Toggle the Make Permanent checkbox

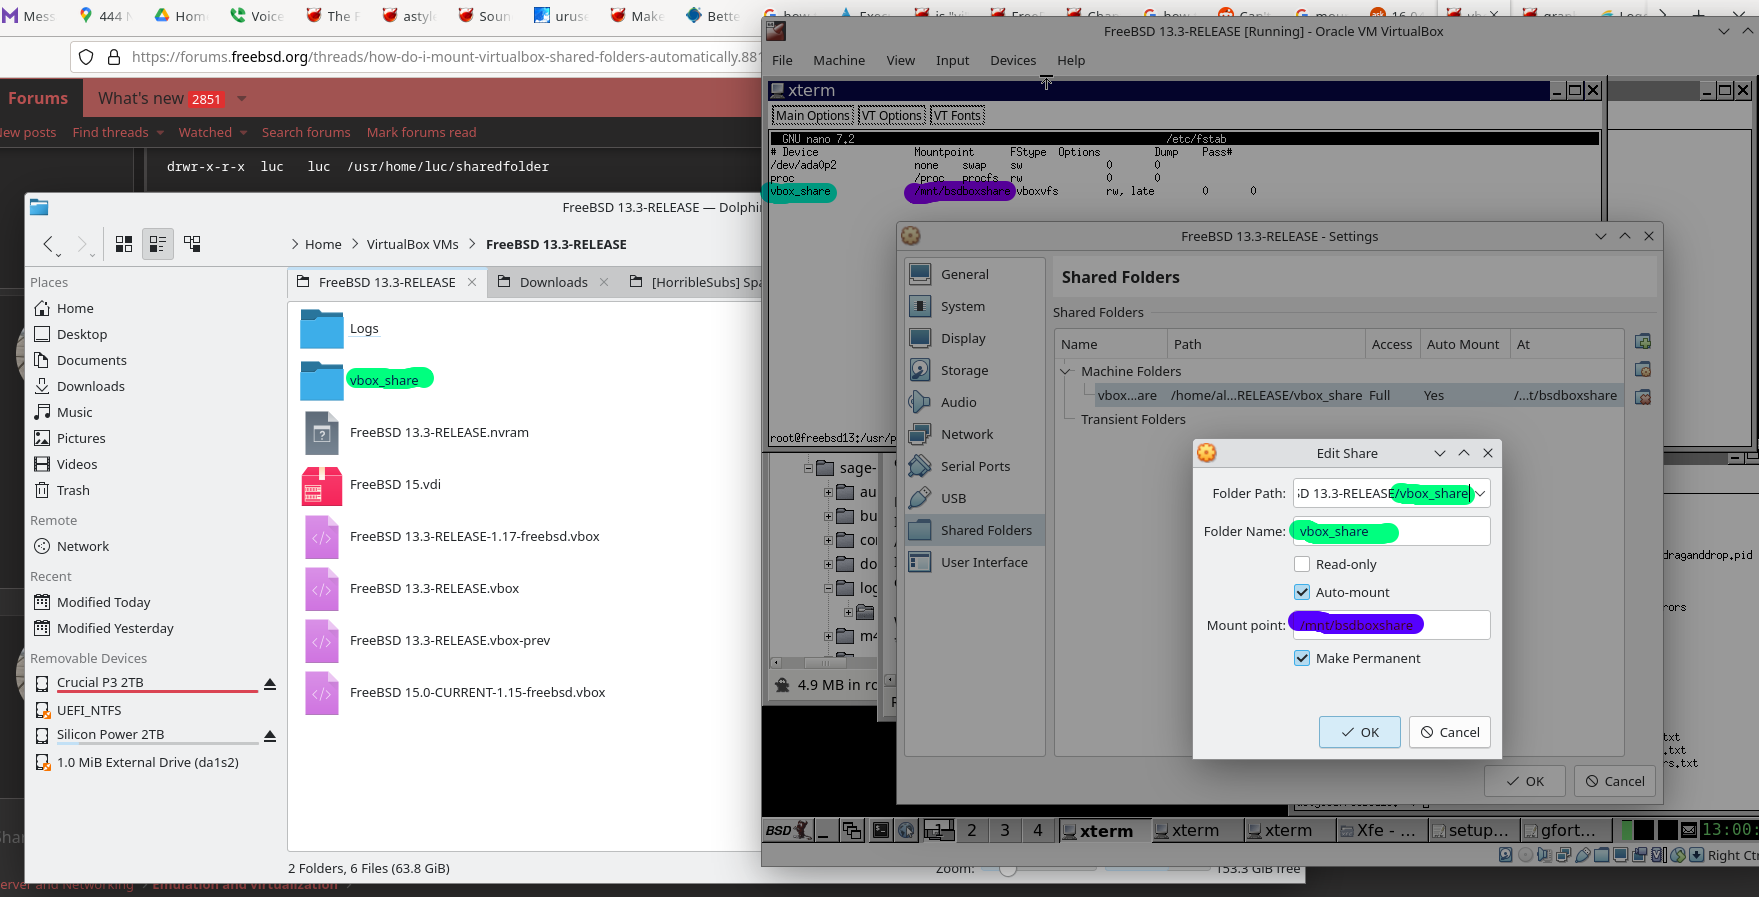1302,659
